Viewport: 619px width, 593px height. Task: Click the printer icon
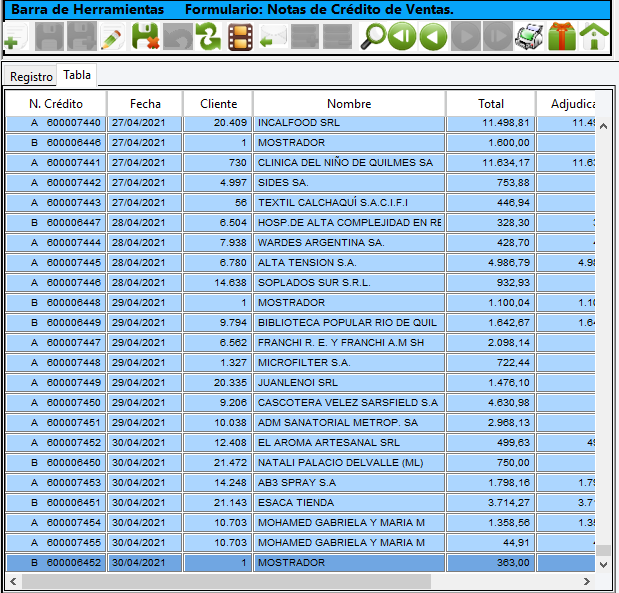coord(529,37)
